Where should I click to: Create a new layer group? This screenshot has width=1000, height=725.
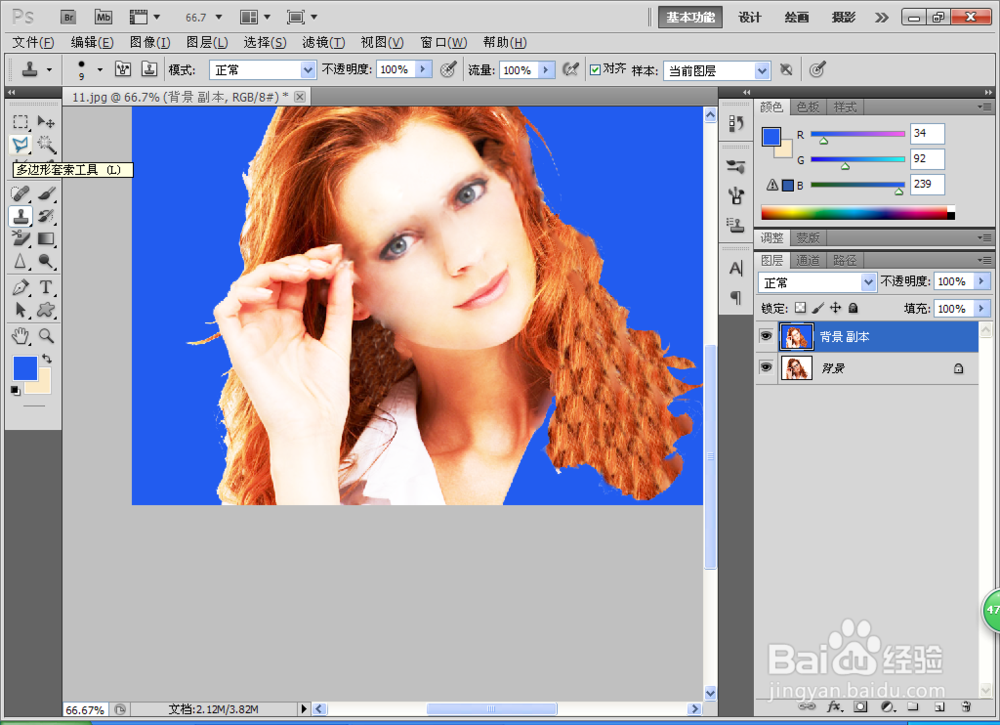point(913,706)
